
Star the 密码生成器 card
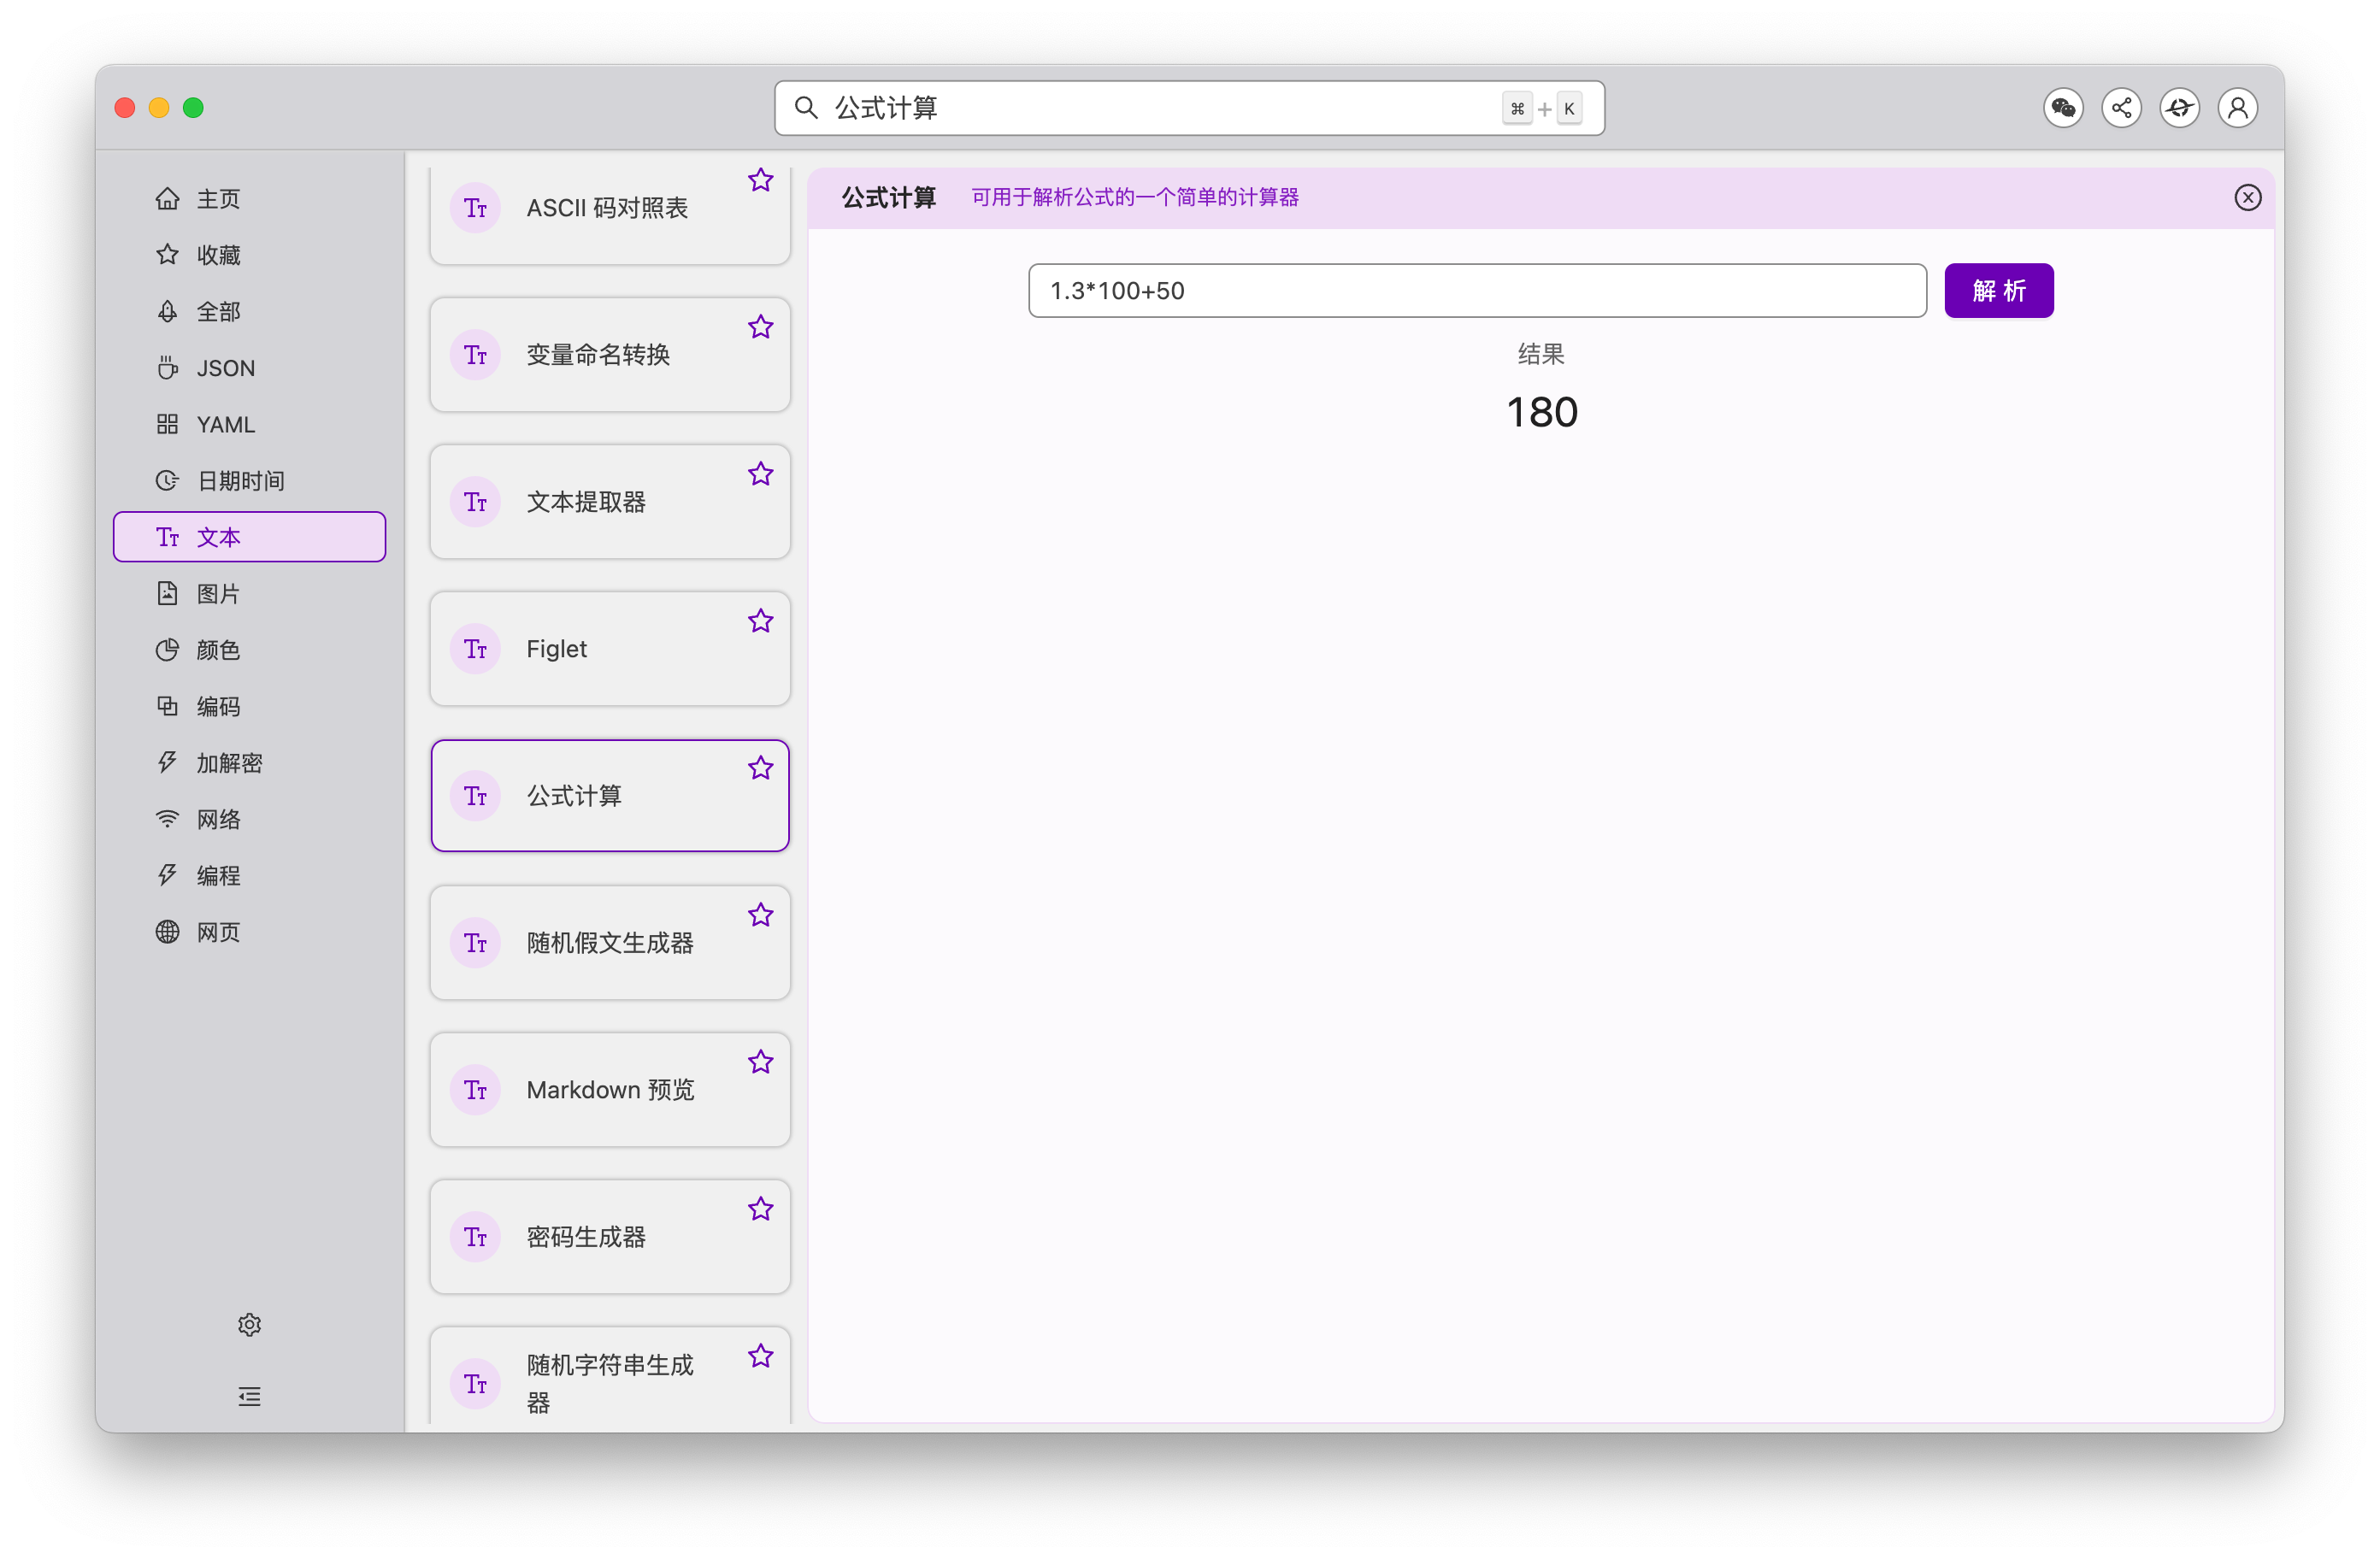[761, 1209]
